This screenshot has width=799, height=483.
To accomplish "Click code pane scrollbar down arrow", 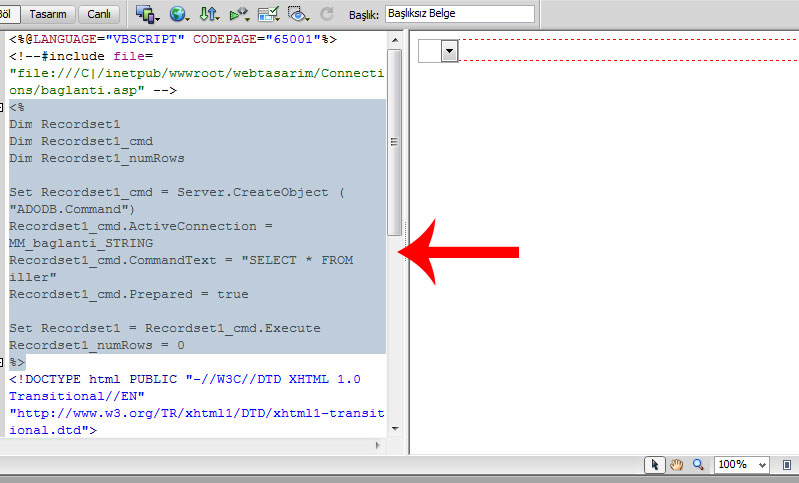I will coord(395,429).
